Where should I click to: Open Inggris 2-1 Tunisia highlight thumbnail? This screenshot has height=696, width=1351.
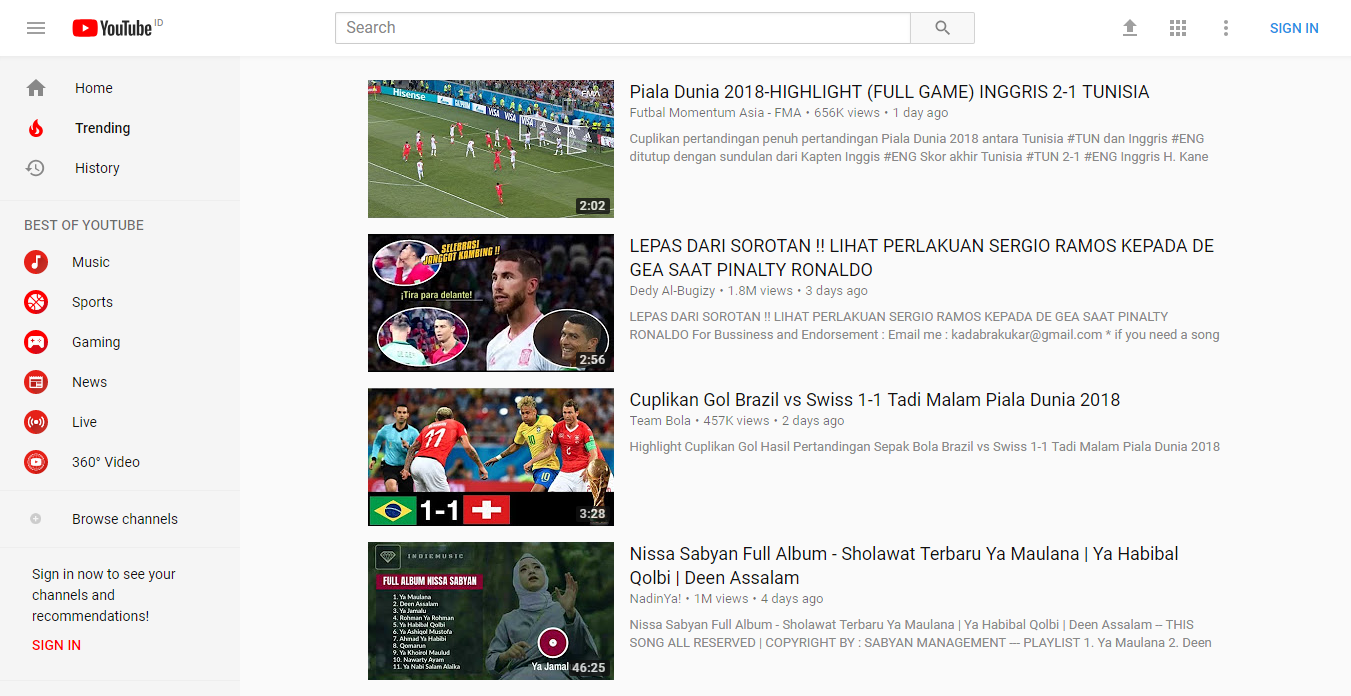point(491,149)
